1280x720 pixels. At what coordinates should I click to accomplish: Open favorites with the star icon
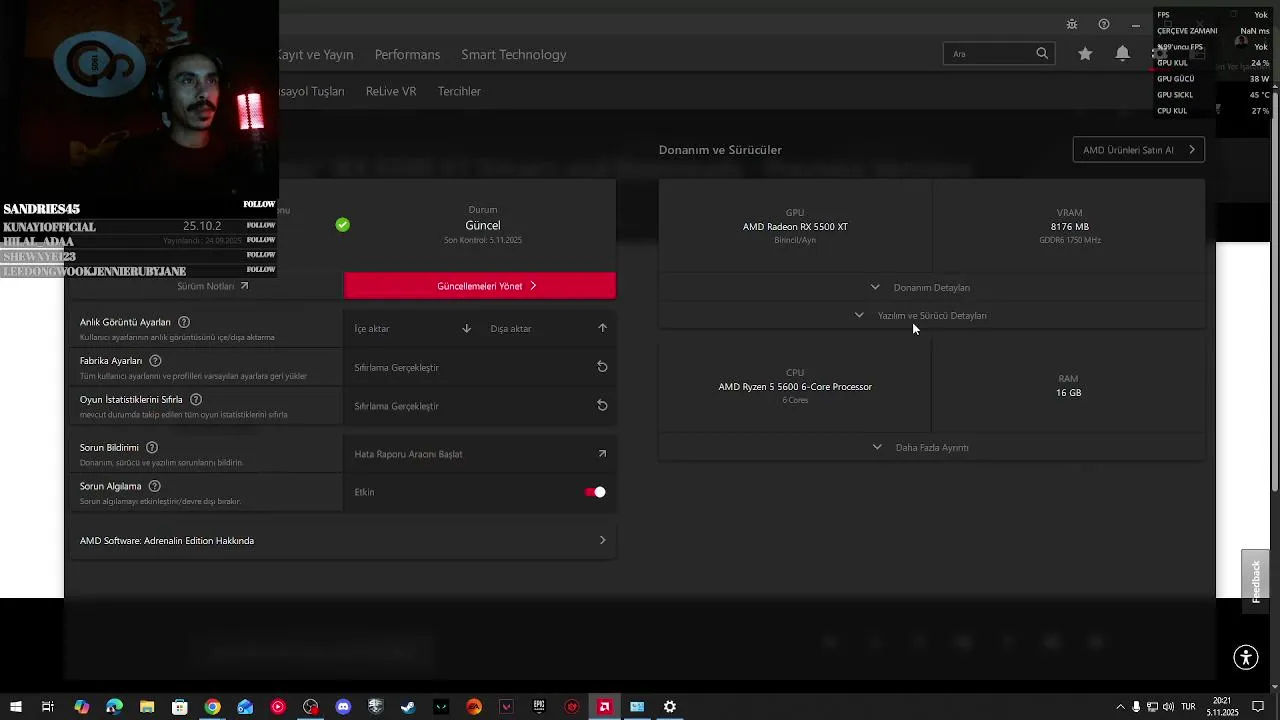tap(1085, 54)
